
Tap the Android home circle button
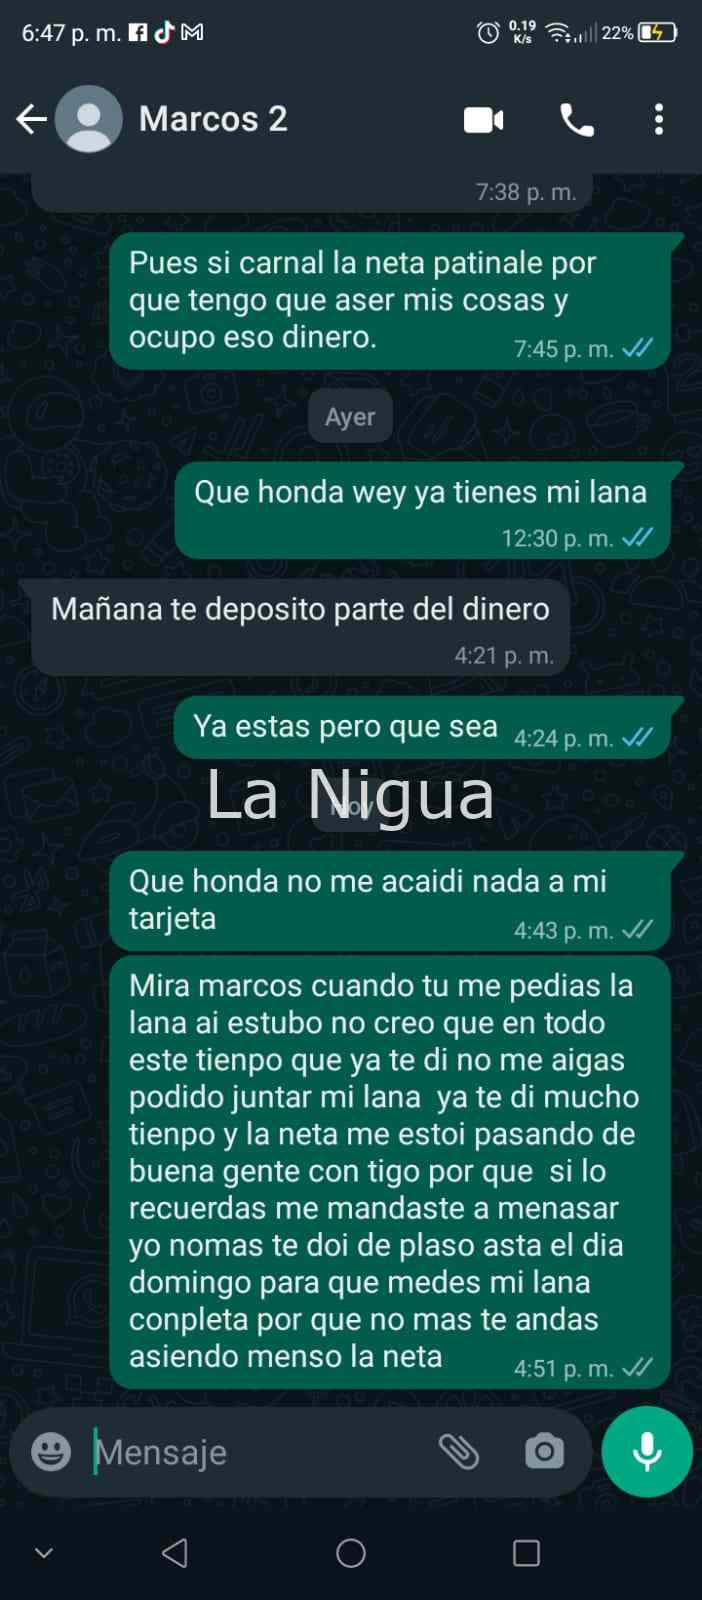tap(351, 1552)
